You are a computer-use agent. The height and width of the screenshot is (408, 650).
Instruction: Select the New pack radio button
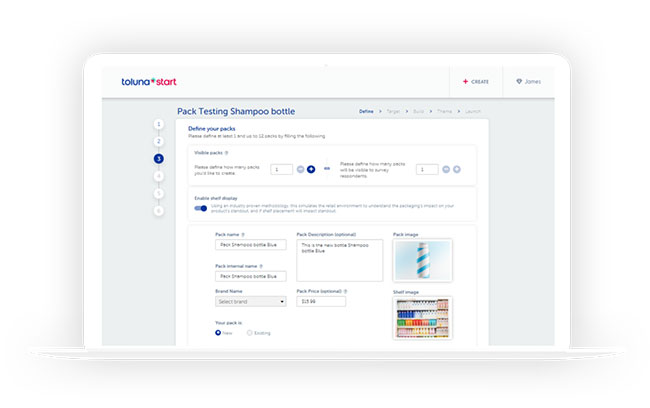[219, 332]
